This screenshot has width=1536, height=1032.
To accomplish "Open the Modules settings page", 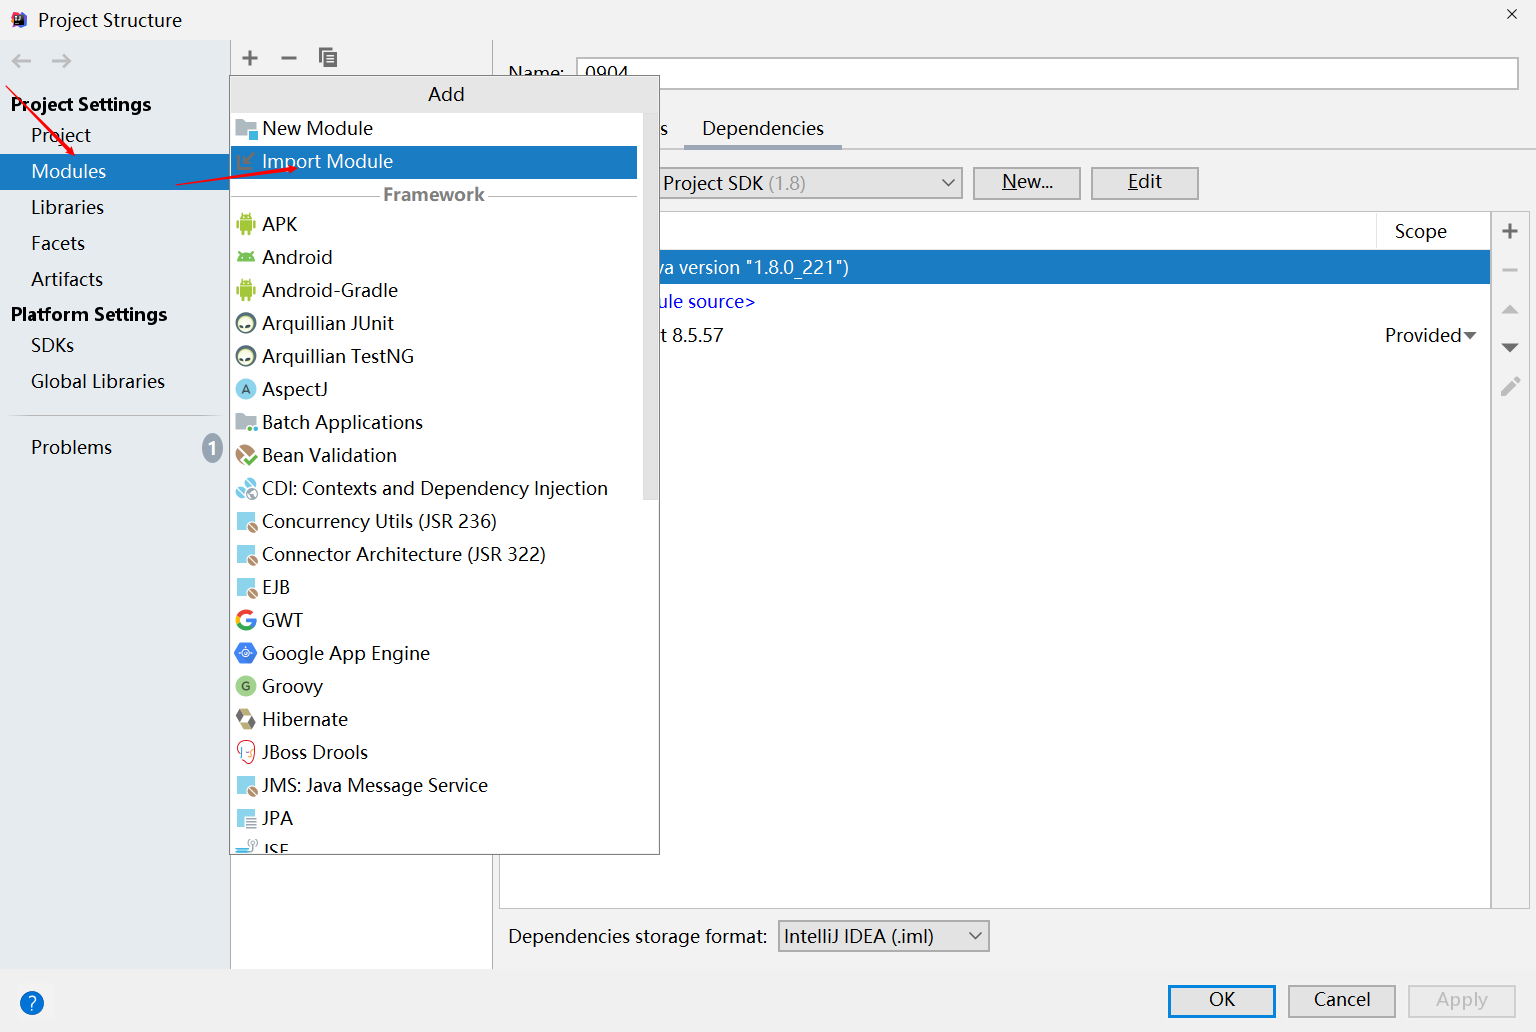I will 115,171.
